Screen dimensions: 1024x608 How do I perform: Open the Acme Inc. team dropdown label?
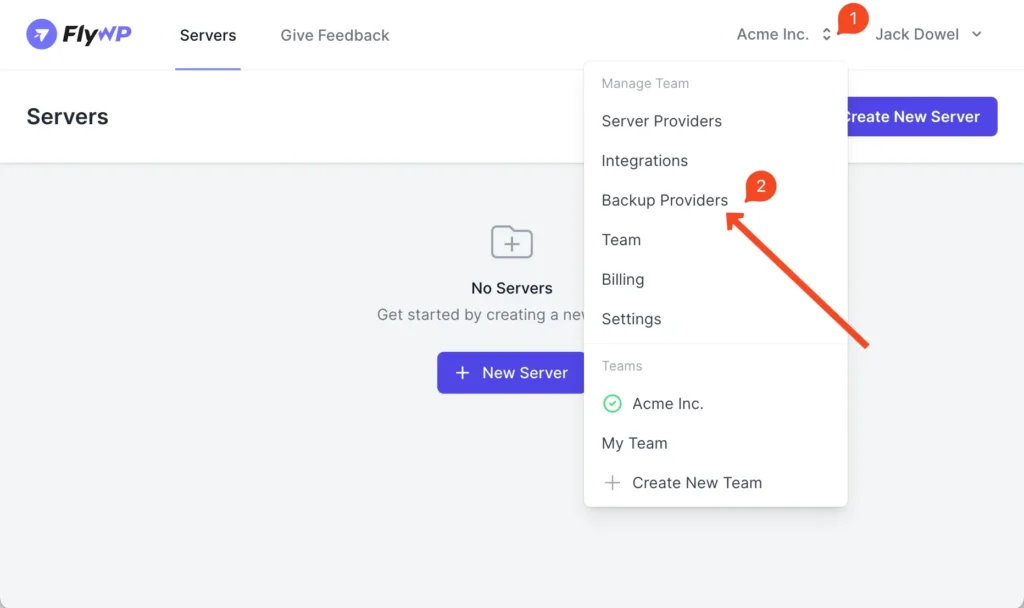click(772, 35)
